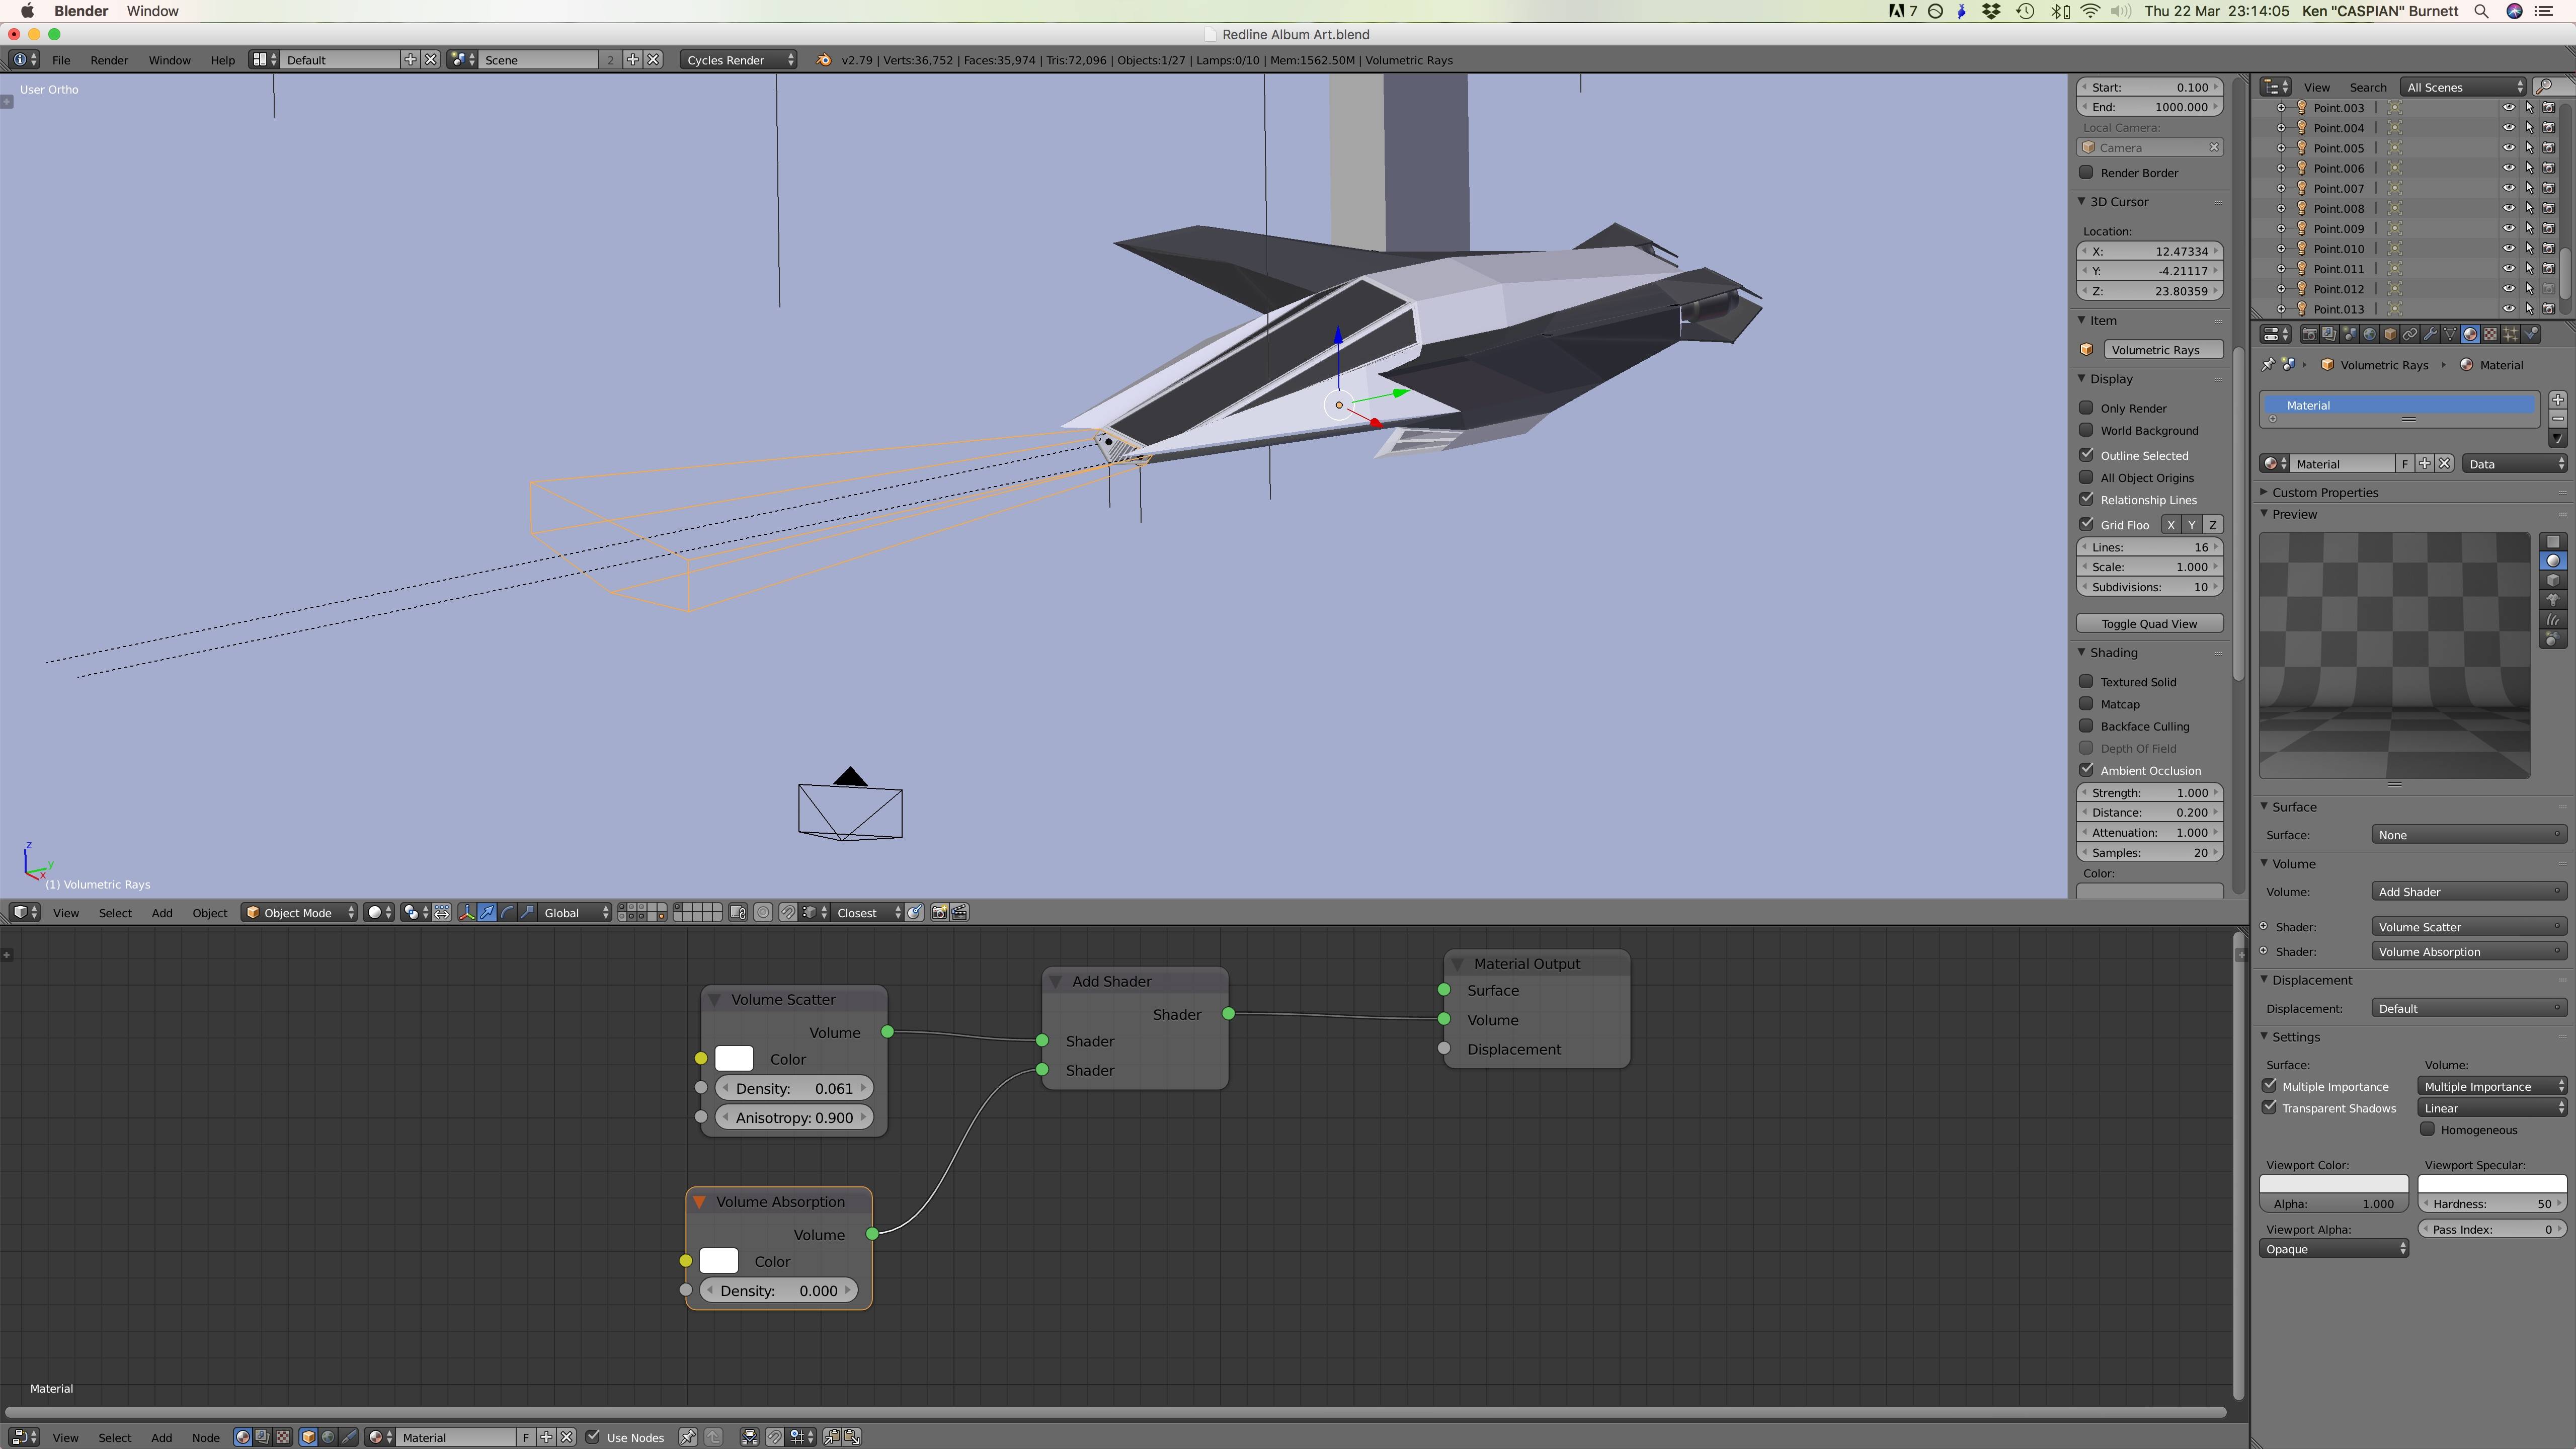Click the grid floor Z axis button
Viewport: 2576px width, 1449px height.
(x=2212, y=525)
